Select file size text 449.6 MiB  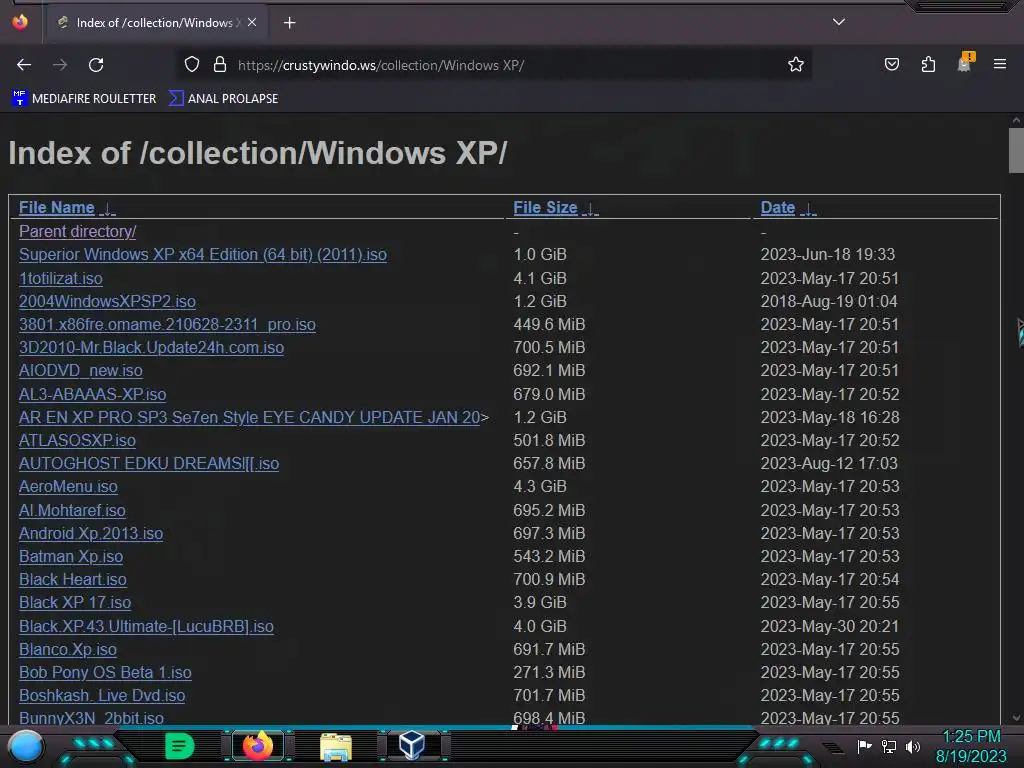tap(549, 325)
